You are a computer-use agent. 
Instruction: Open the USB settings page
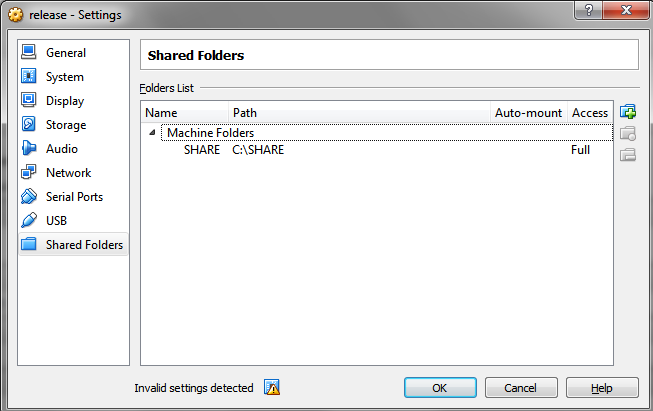(x=56, y=221)
